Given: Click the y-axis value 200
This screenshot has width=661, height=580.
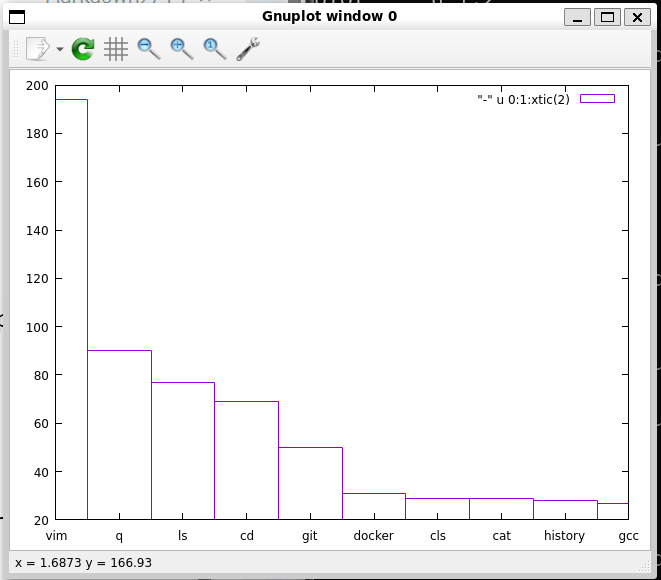Looking at the screenshot, I should tap(37, 86).
